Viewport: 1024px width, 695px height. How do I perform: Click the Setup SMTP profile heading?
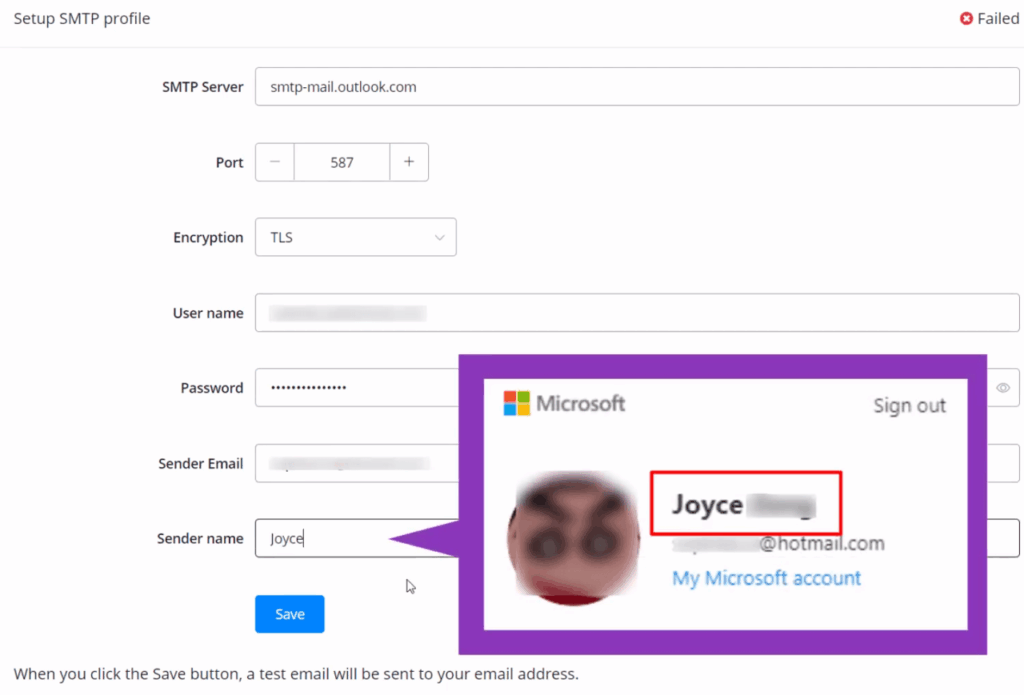(82, 18)
